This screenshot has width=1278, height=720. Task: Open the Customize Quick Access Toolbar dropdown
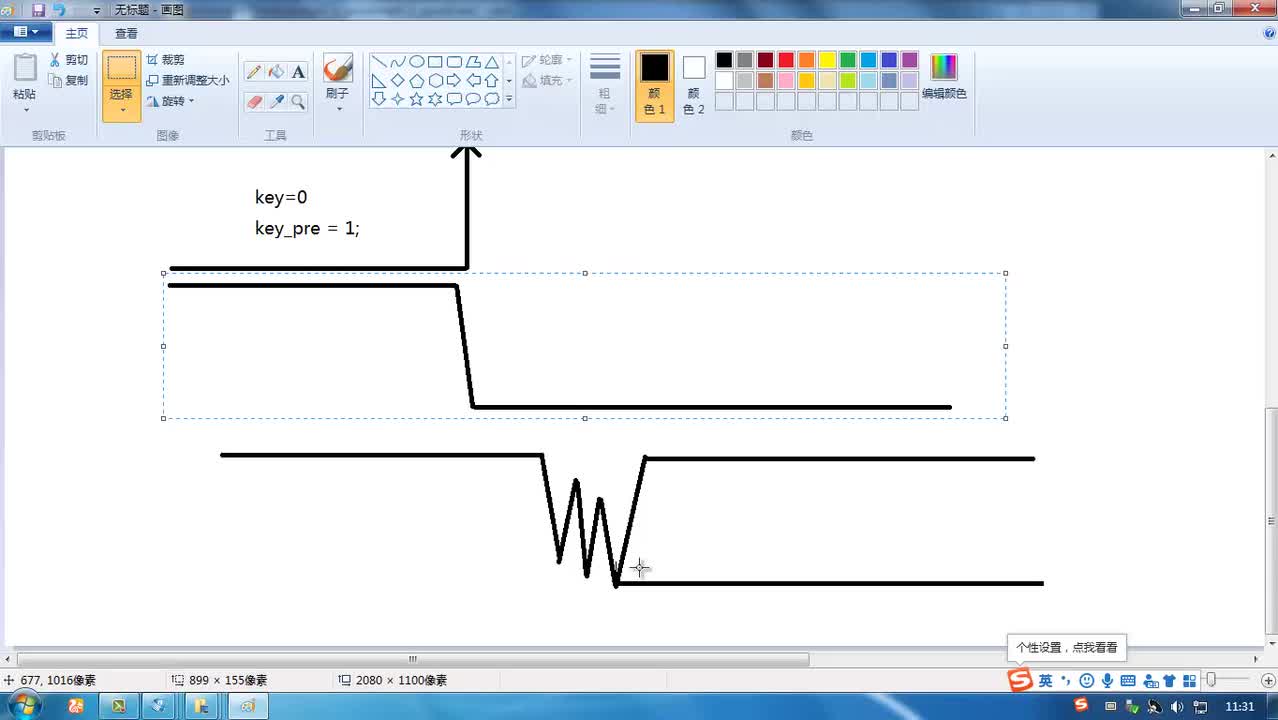click(x=96, y=10)
